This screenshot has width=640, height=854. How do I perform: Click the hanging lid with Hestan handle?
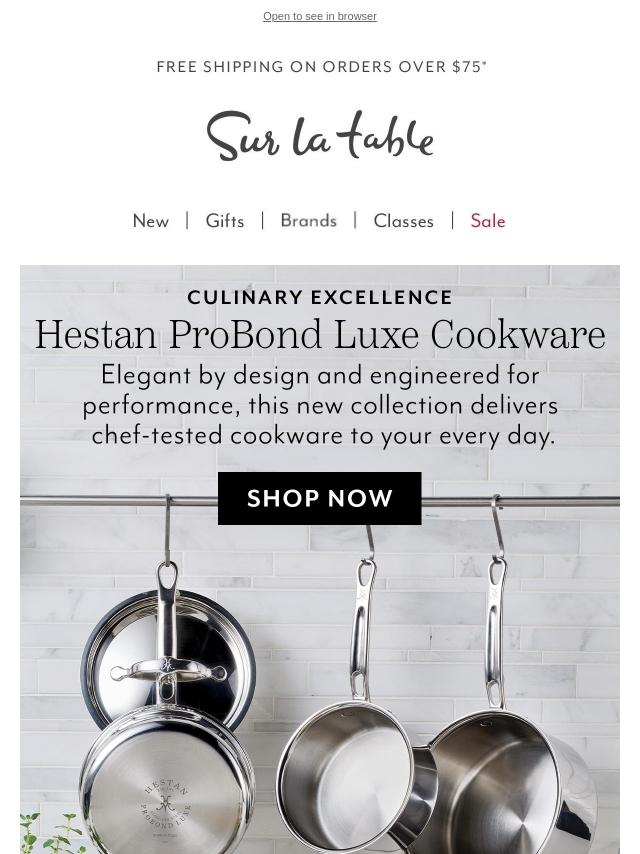(168, 659)
